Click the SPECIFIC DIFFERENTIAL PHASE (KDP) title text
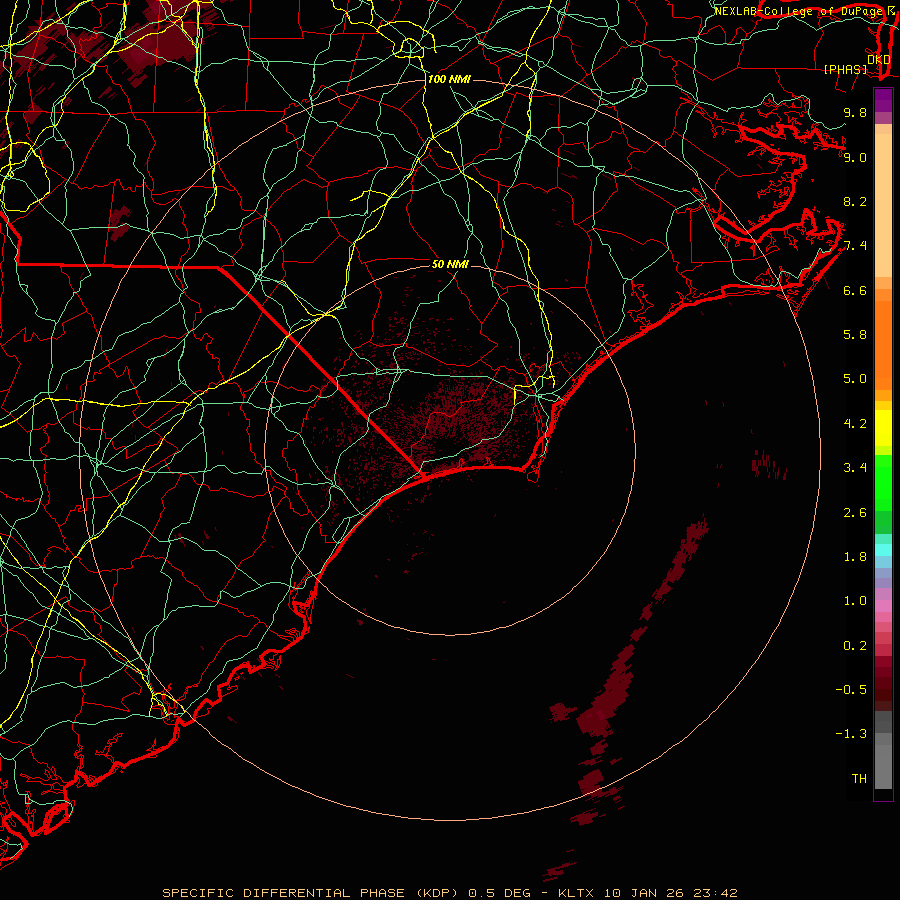900x900 pixels. (311, 893)
